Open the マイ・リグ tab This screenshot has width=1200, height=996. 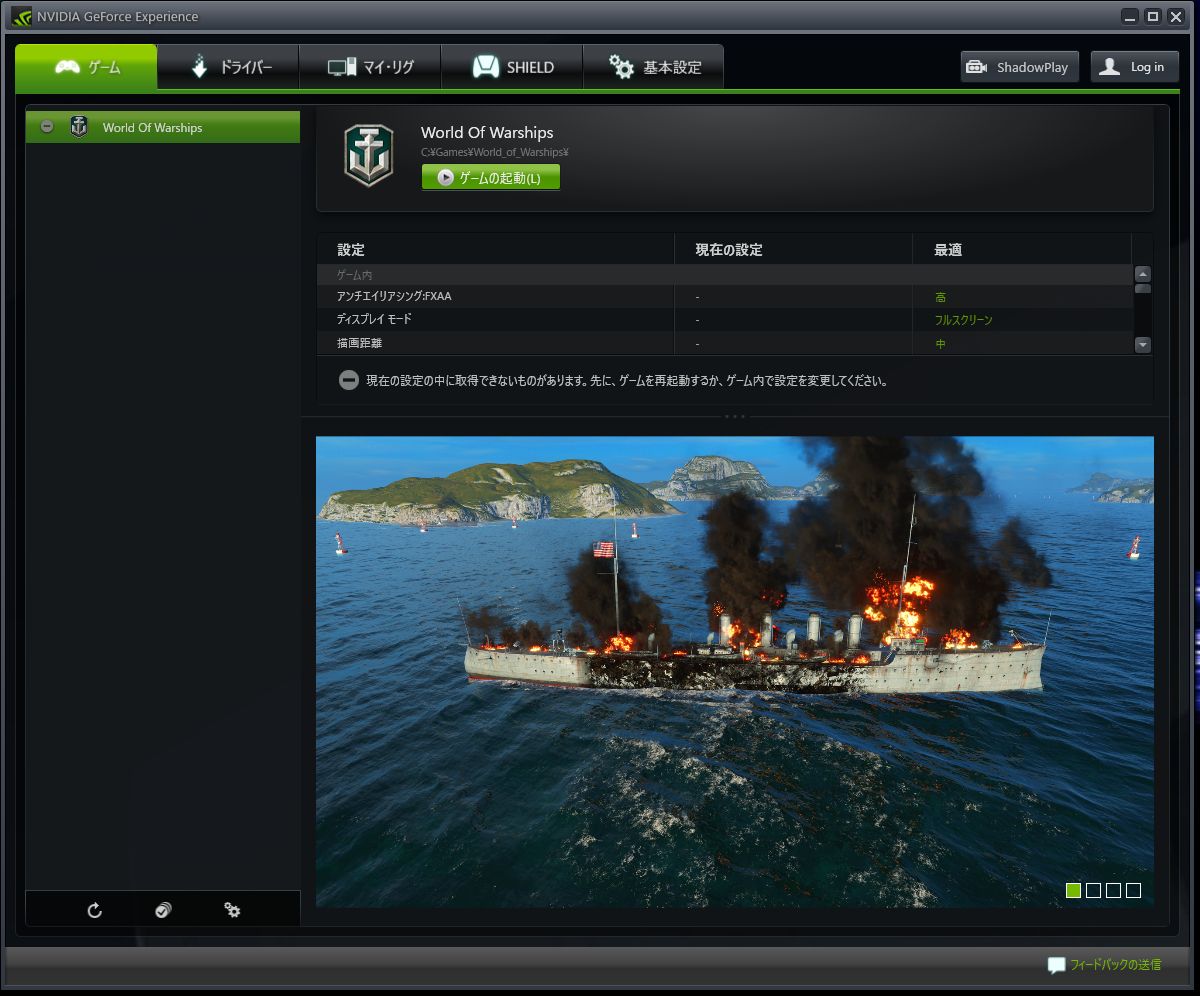(x=371, y=67)
